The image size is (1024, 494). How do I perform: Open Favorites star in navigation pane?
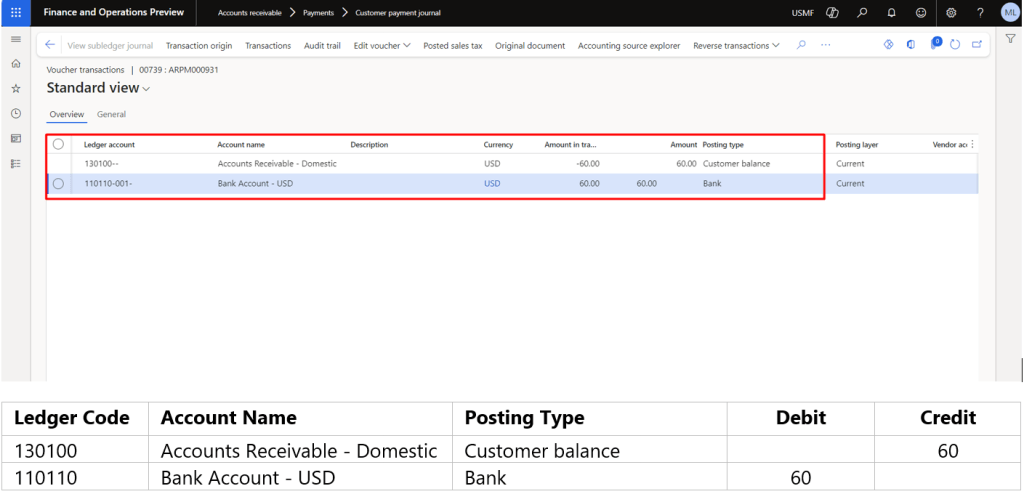coord(15,88)
